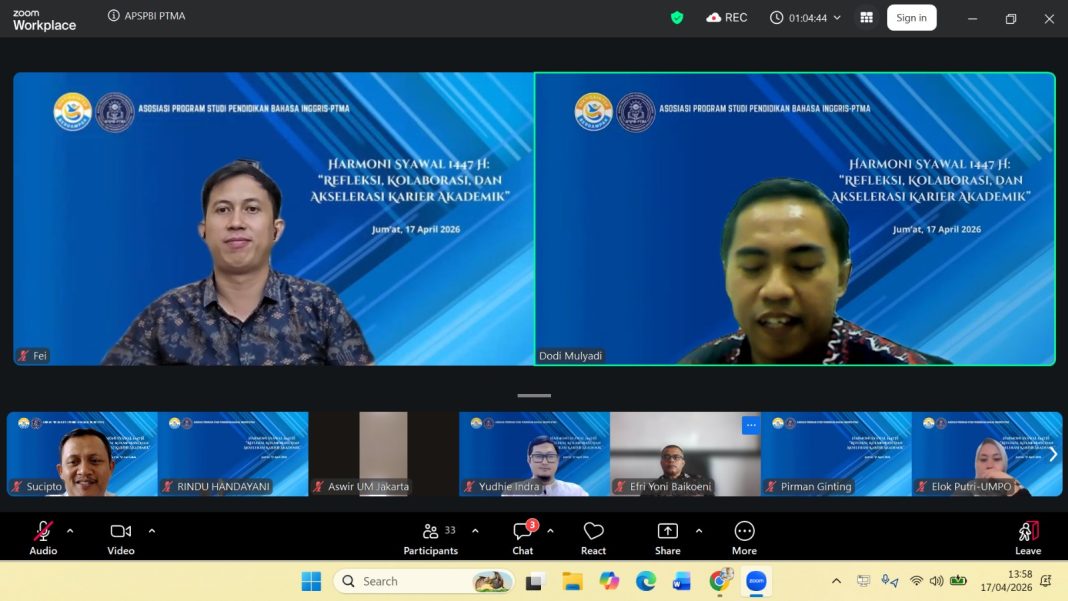Open options on Efri Yoni Baikoeni's tile
This screenshot has height=601, width=1068.
point(750,425)
